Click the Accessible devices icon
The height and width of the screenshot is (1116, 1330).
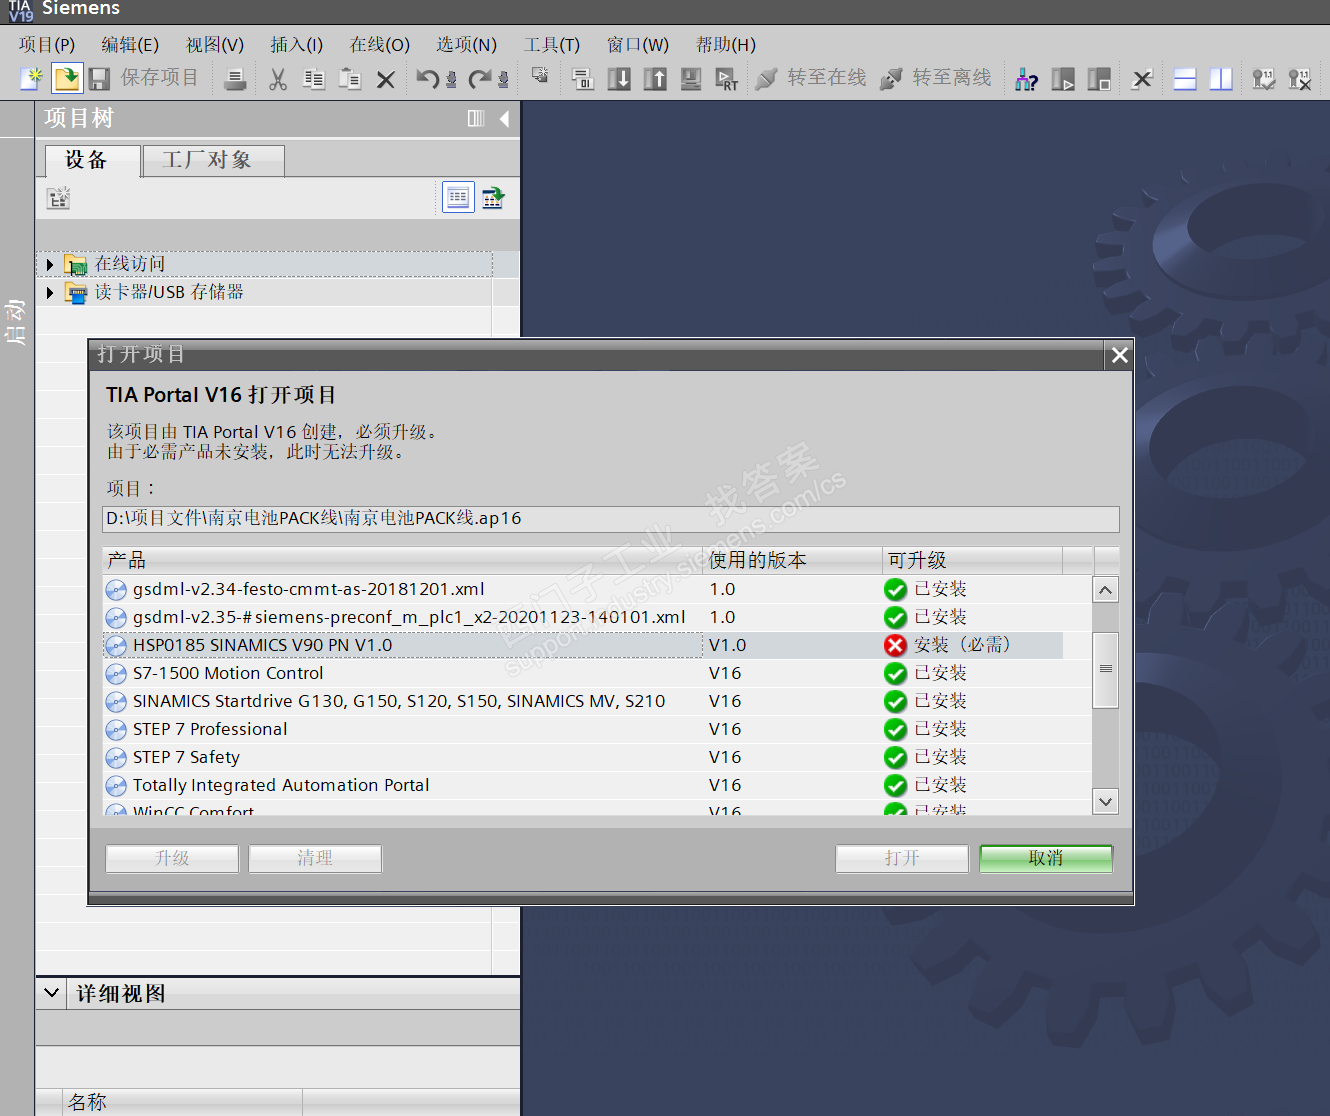coord(1027,79)
